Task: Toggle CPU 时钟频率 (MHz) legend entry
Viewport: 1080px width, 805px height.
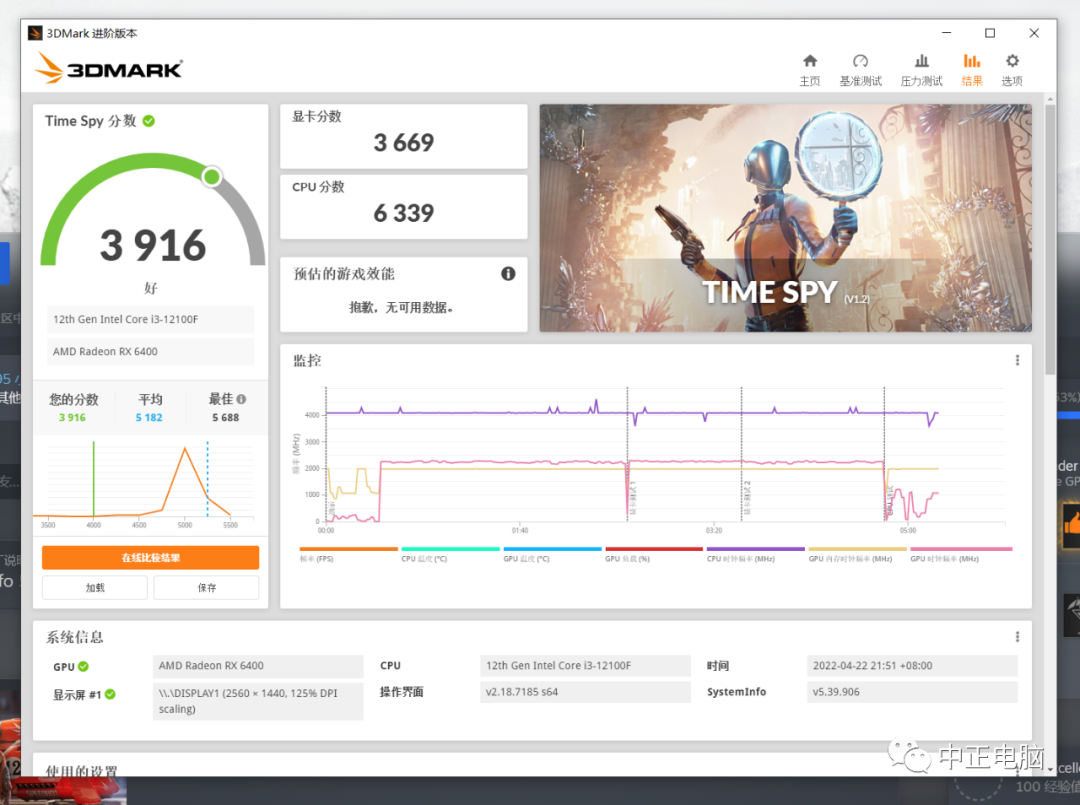Action: coord(756,554)
